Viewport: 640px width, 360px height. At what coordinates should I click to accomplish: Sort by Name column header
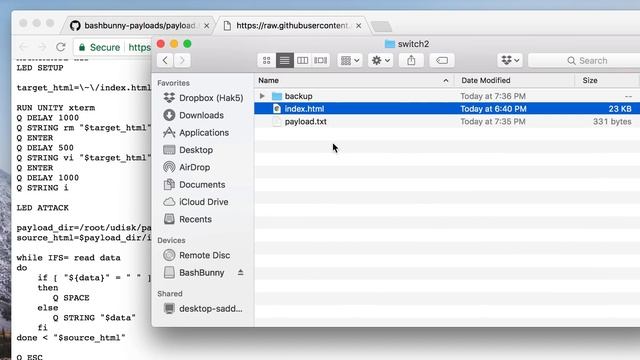point(353,80)
